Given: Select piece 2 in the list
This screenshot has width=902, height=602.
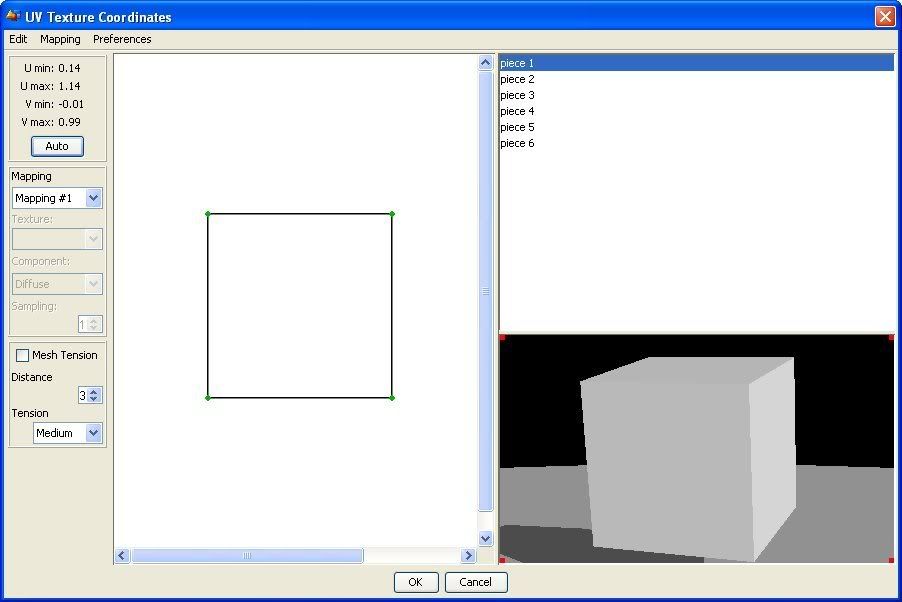Looking at the screenshot, I should pos(696,79).
